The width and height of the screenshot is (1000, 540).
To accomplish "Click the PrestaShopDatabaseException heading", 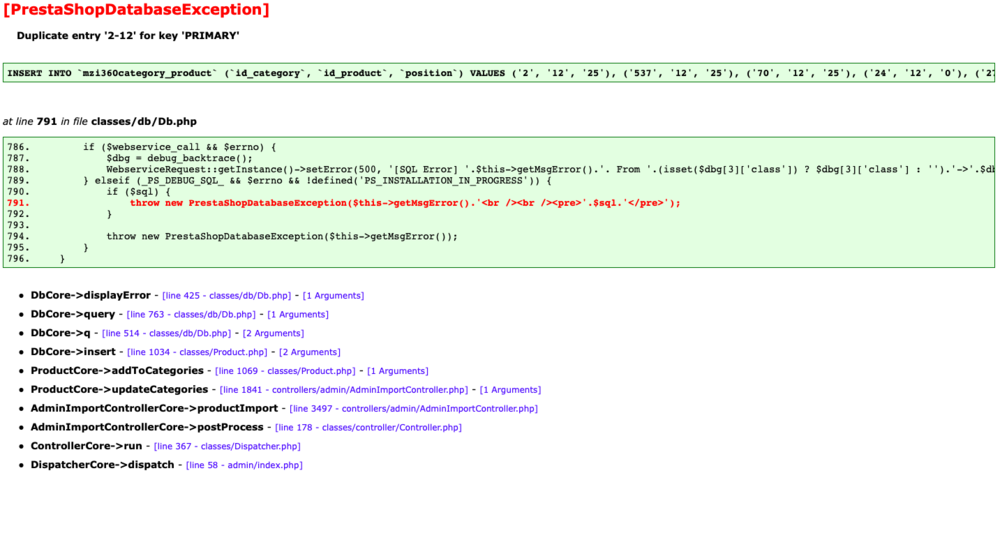I will 136,10.
